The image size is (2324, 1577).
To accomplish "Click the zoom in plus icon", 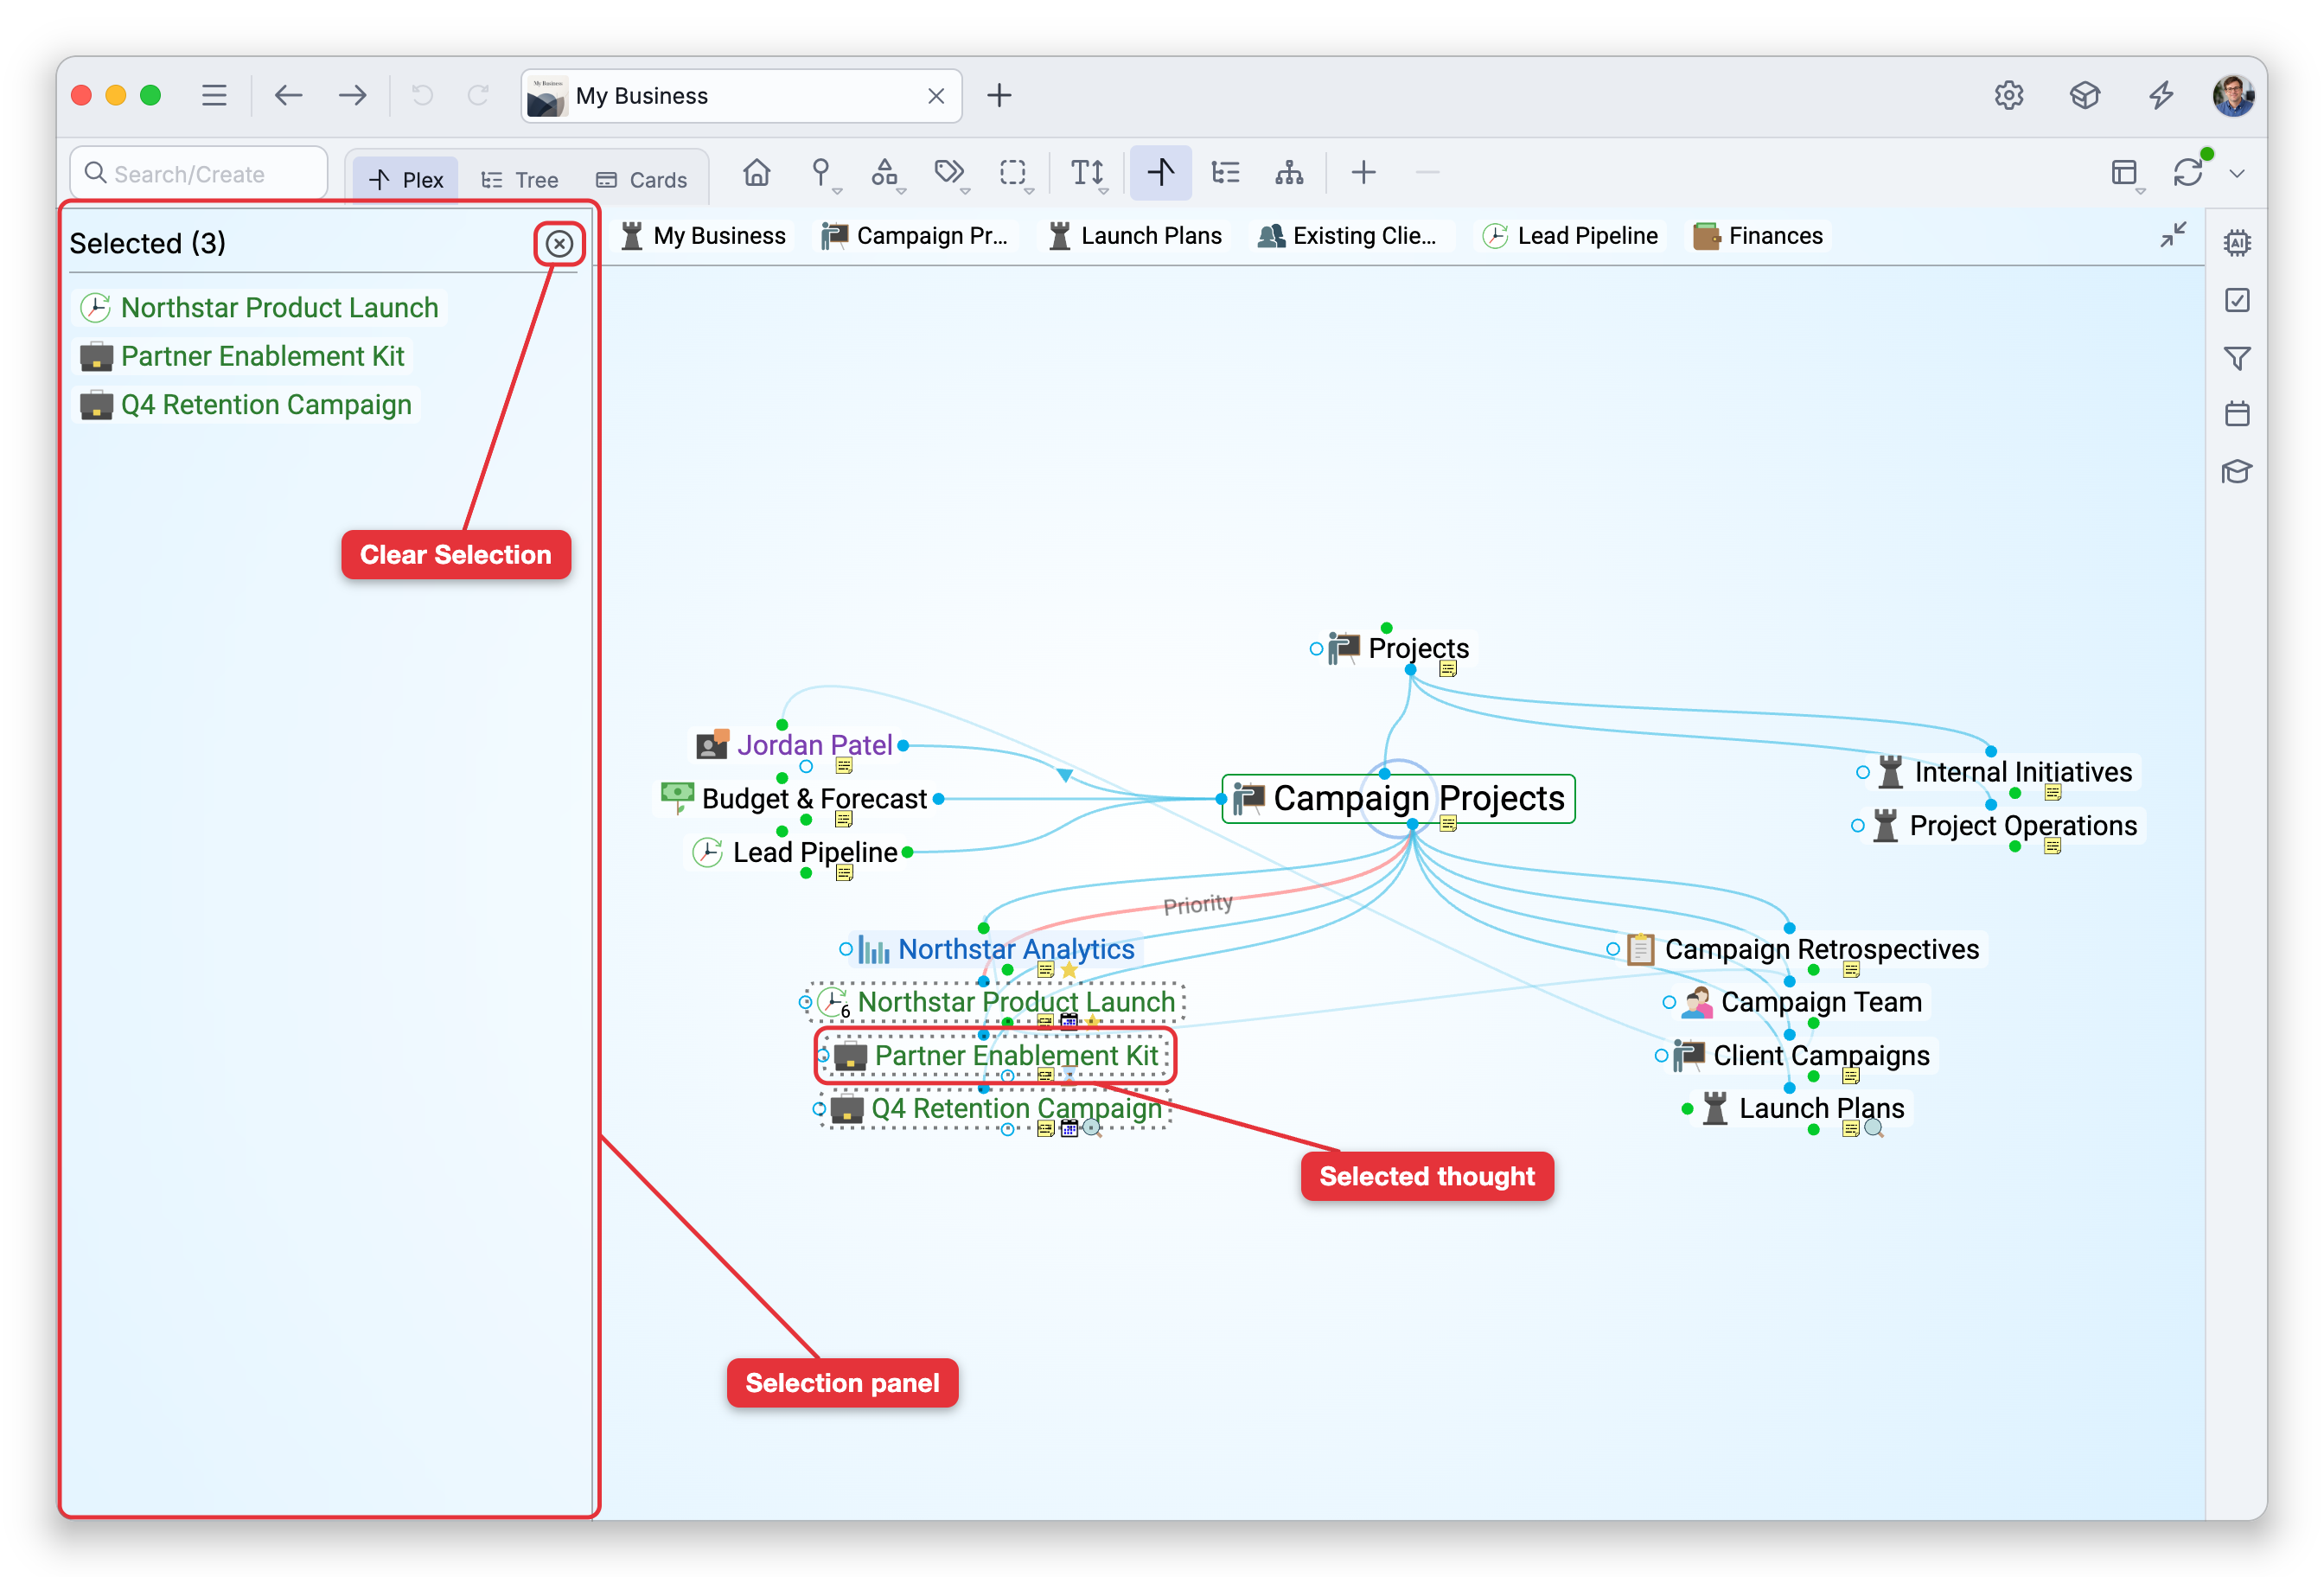I will tap(1363, 172).
